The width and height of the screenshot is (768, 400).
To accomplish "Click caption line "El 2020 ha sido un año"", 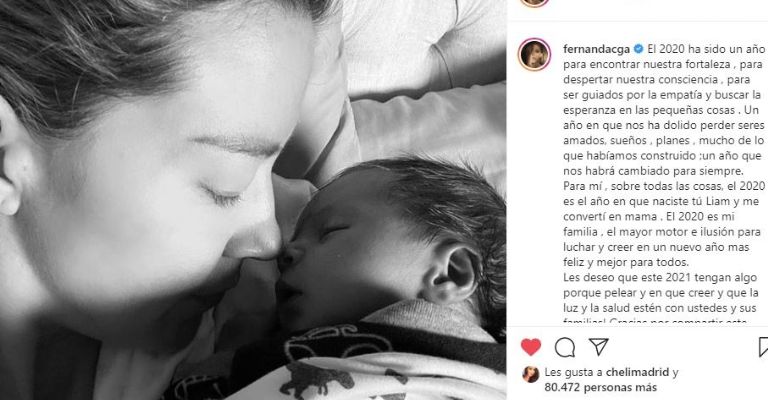I will (706, 49).
